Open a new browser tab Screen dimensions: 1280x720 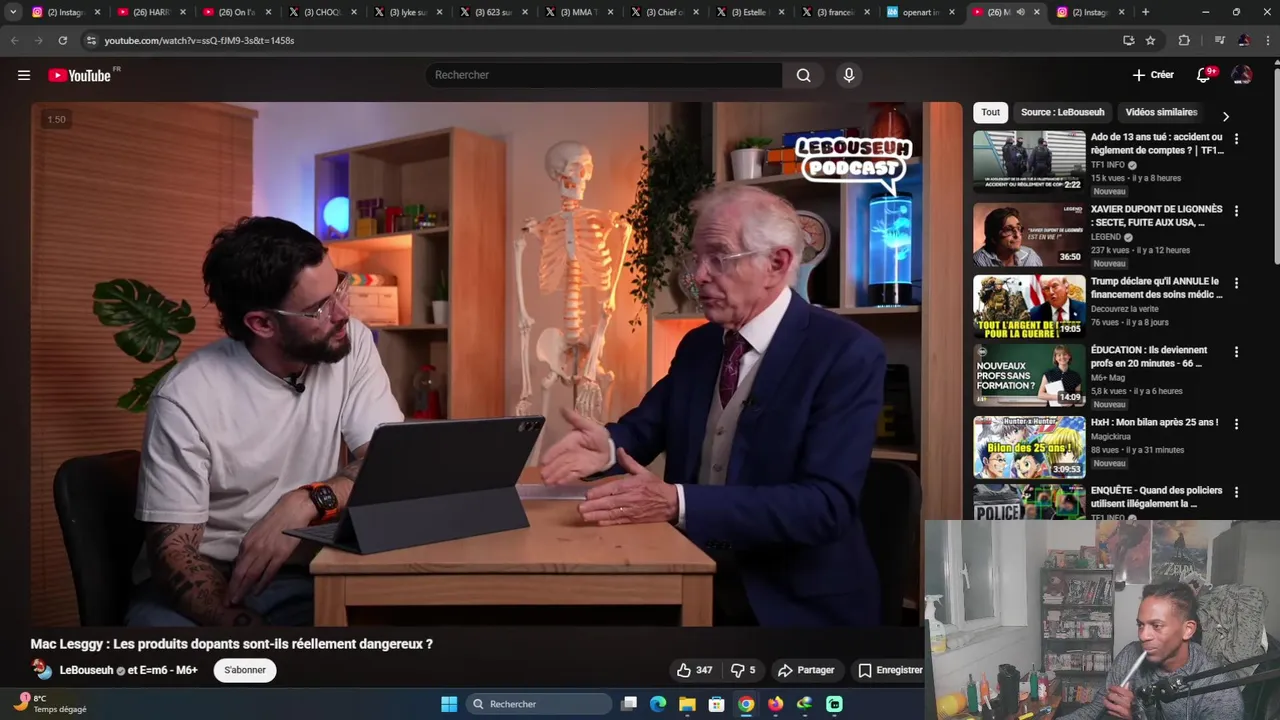click(1145, 12)
